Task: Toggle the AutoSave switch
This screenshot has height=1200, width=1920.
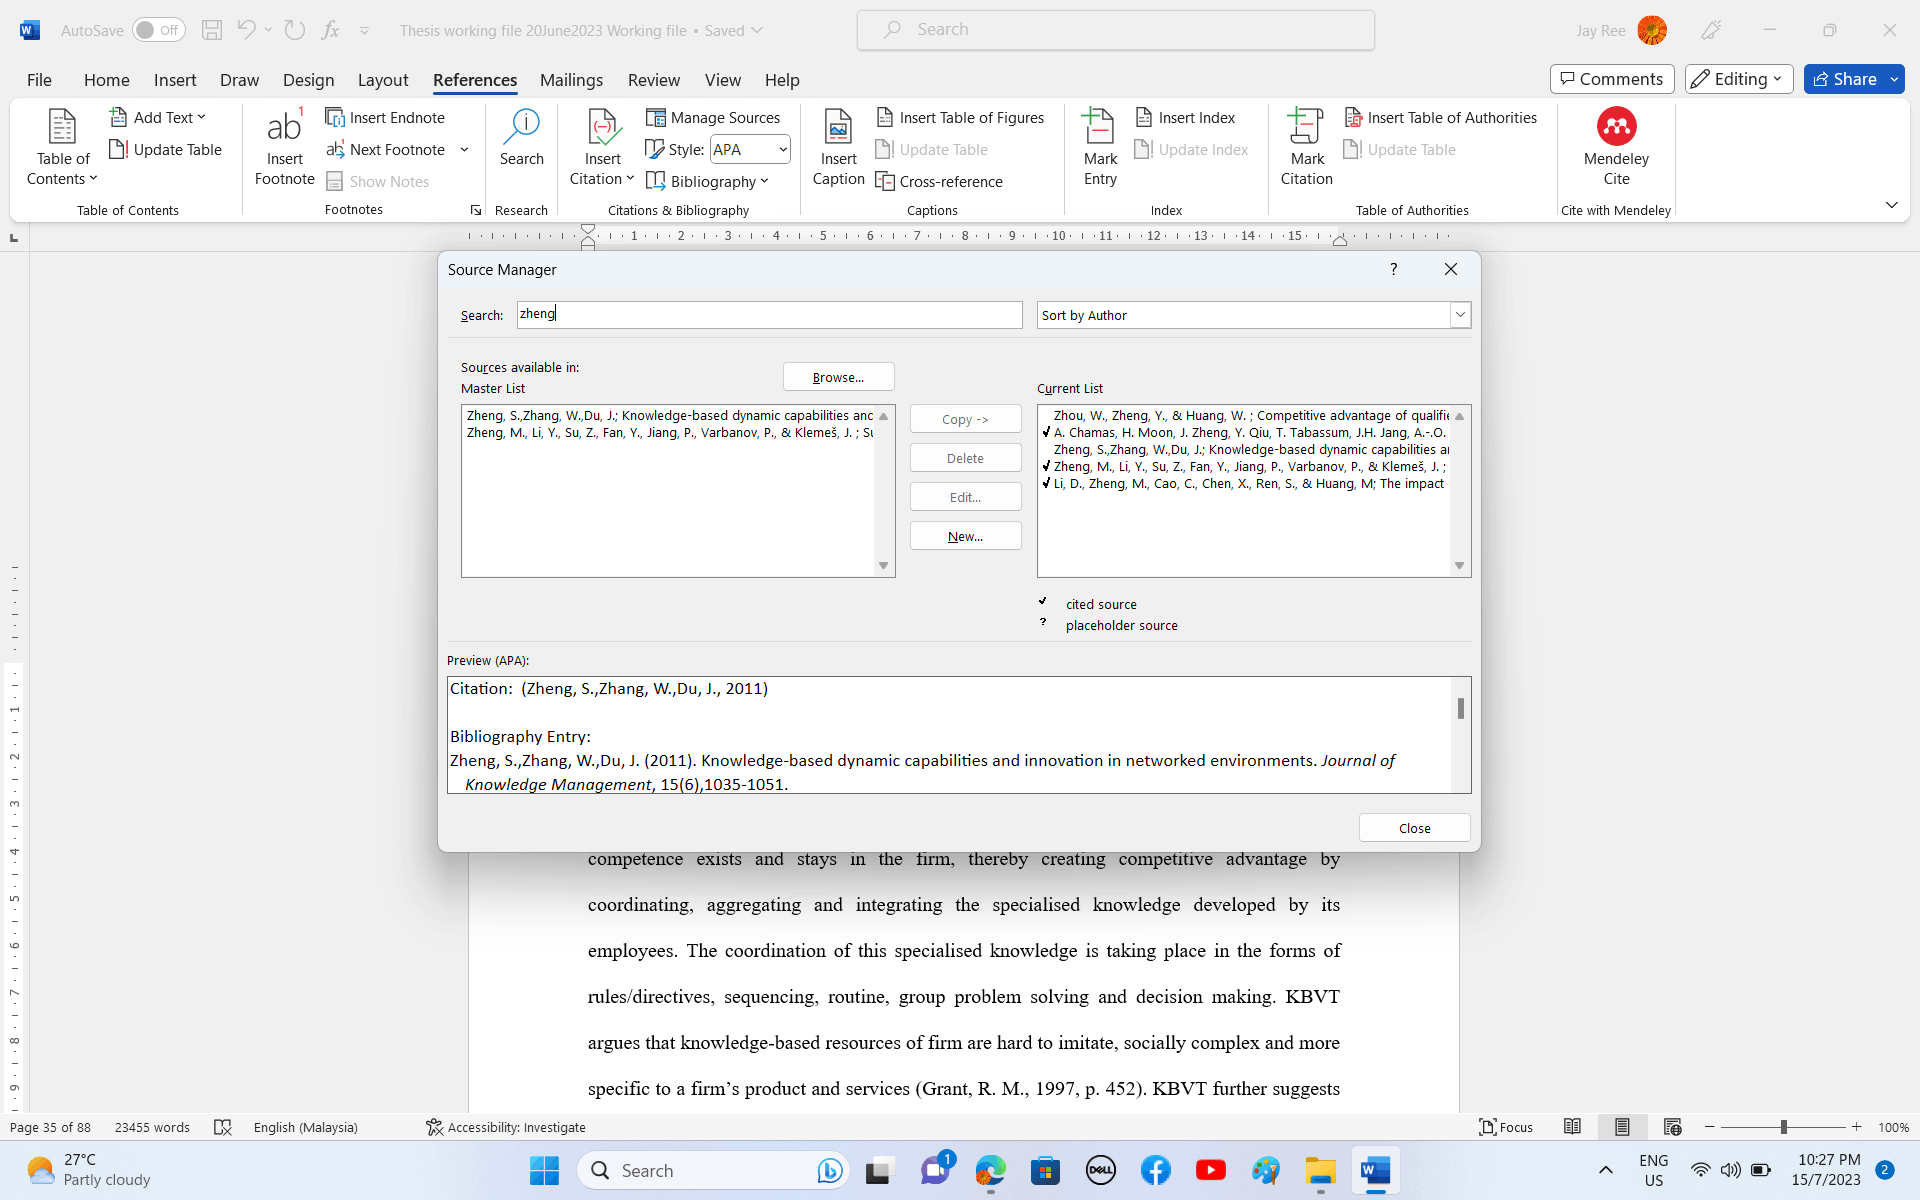Action: pos(158,30)
